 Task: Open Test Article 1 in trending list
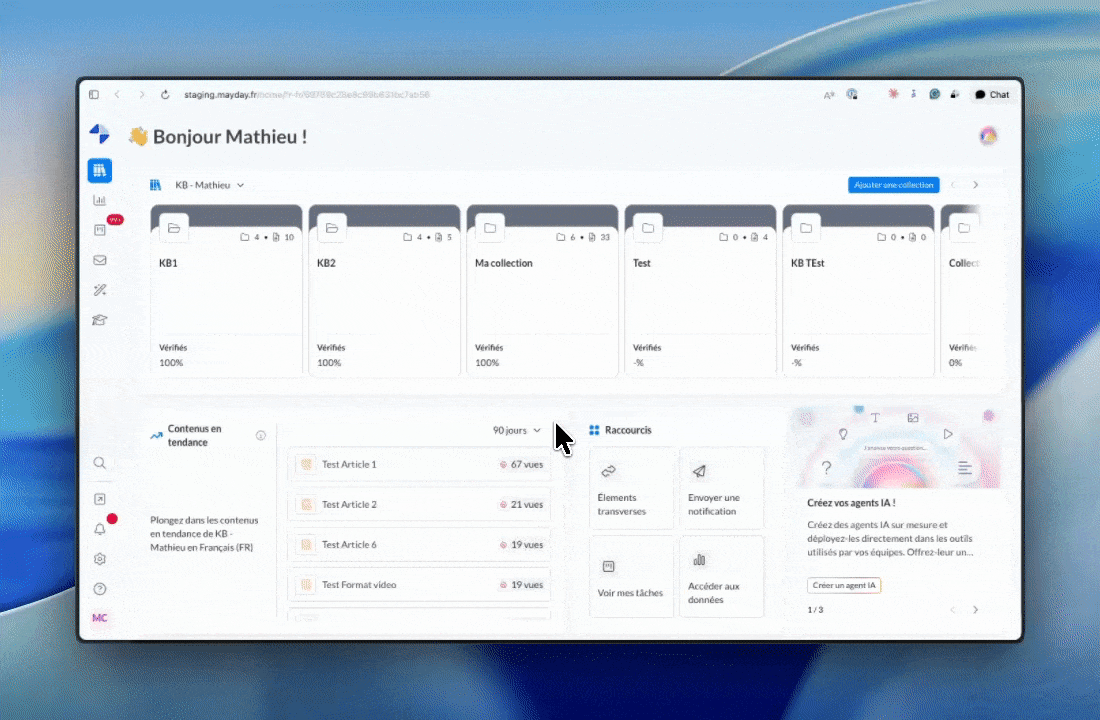pyautogui.click(x=420, y=464)
